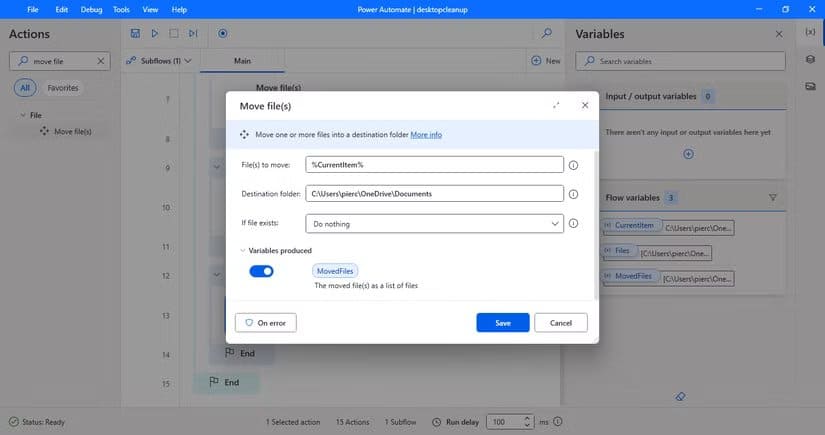Clear variable values with eraser icon

680,397
